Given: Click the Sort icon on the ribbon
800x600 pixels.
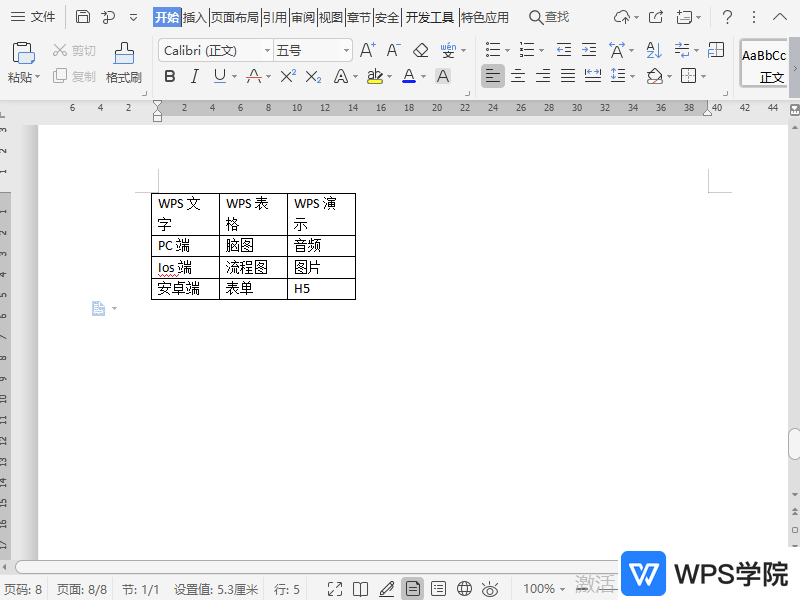Looking at the screenshot, I should [653, 50].
